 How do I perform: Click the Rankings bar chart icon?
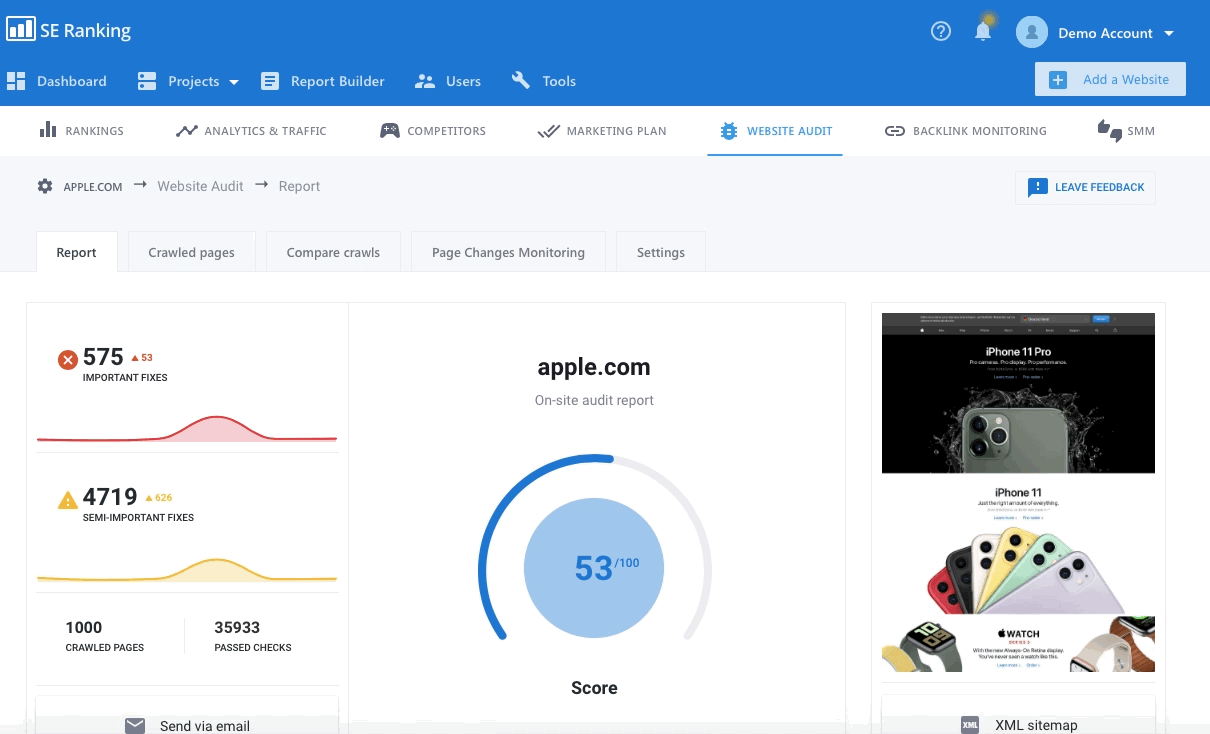click(x=47, y=129)
